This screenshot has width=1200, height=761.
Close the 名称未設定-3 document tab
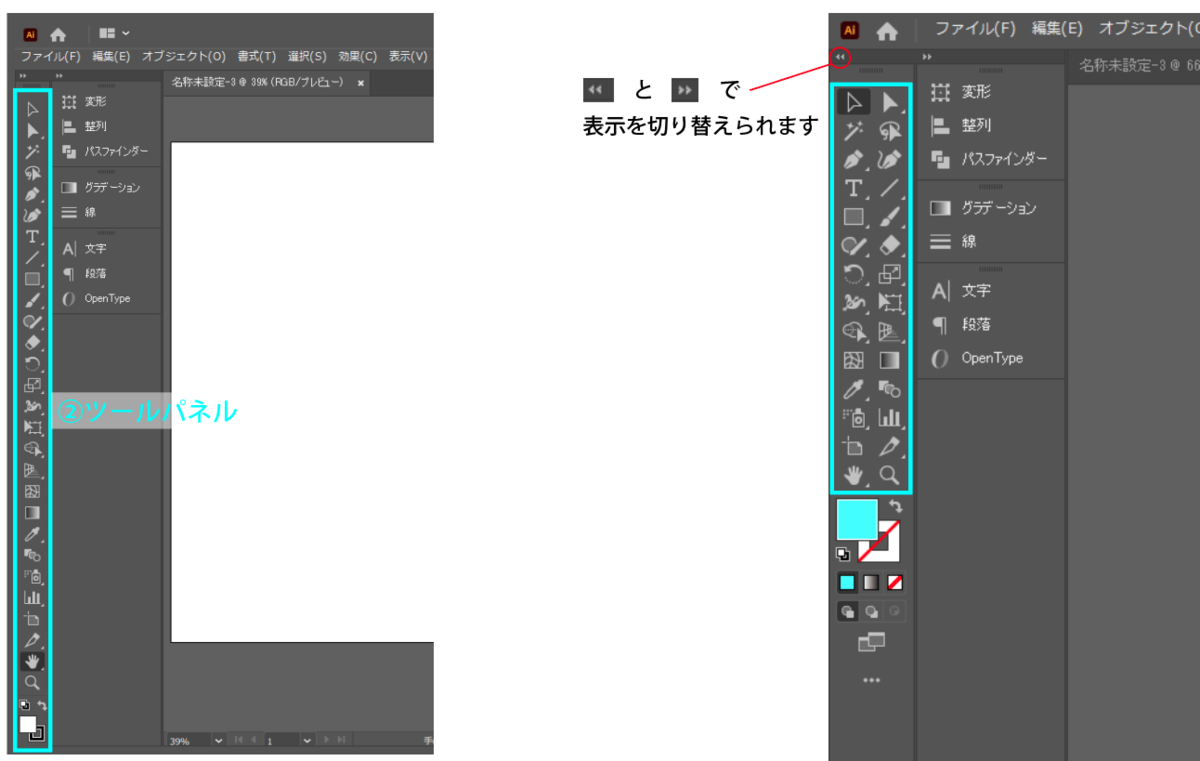361,82
